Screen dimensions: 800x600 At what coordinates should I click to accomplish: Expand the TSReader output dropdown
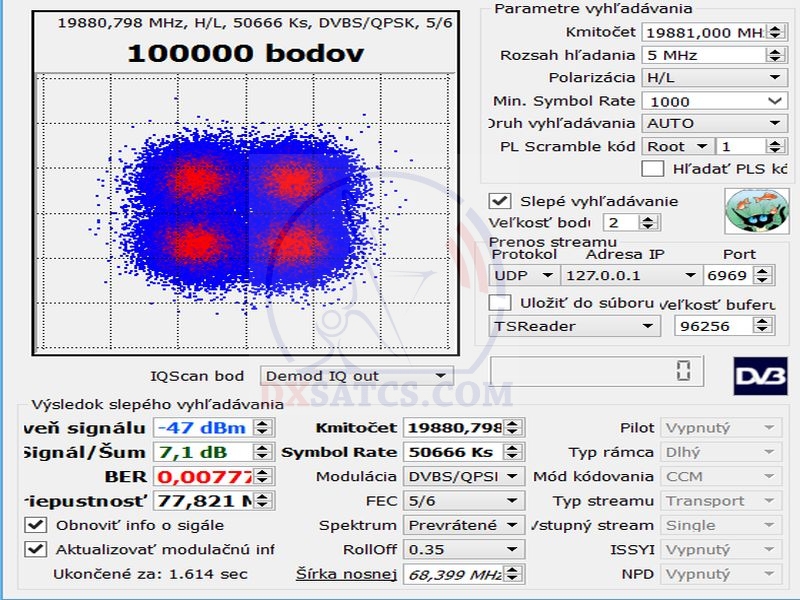coord(575,326)
